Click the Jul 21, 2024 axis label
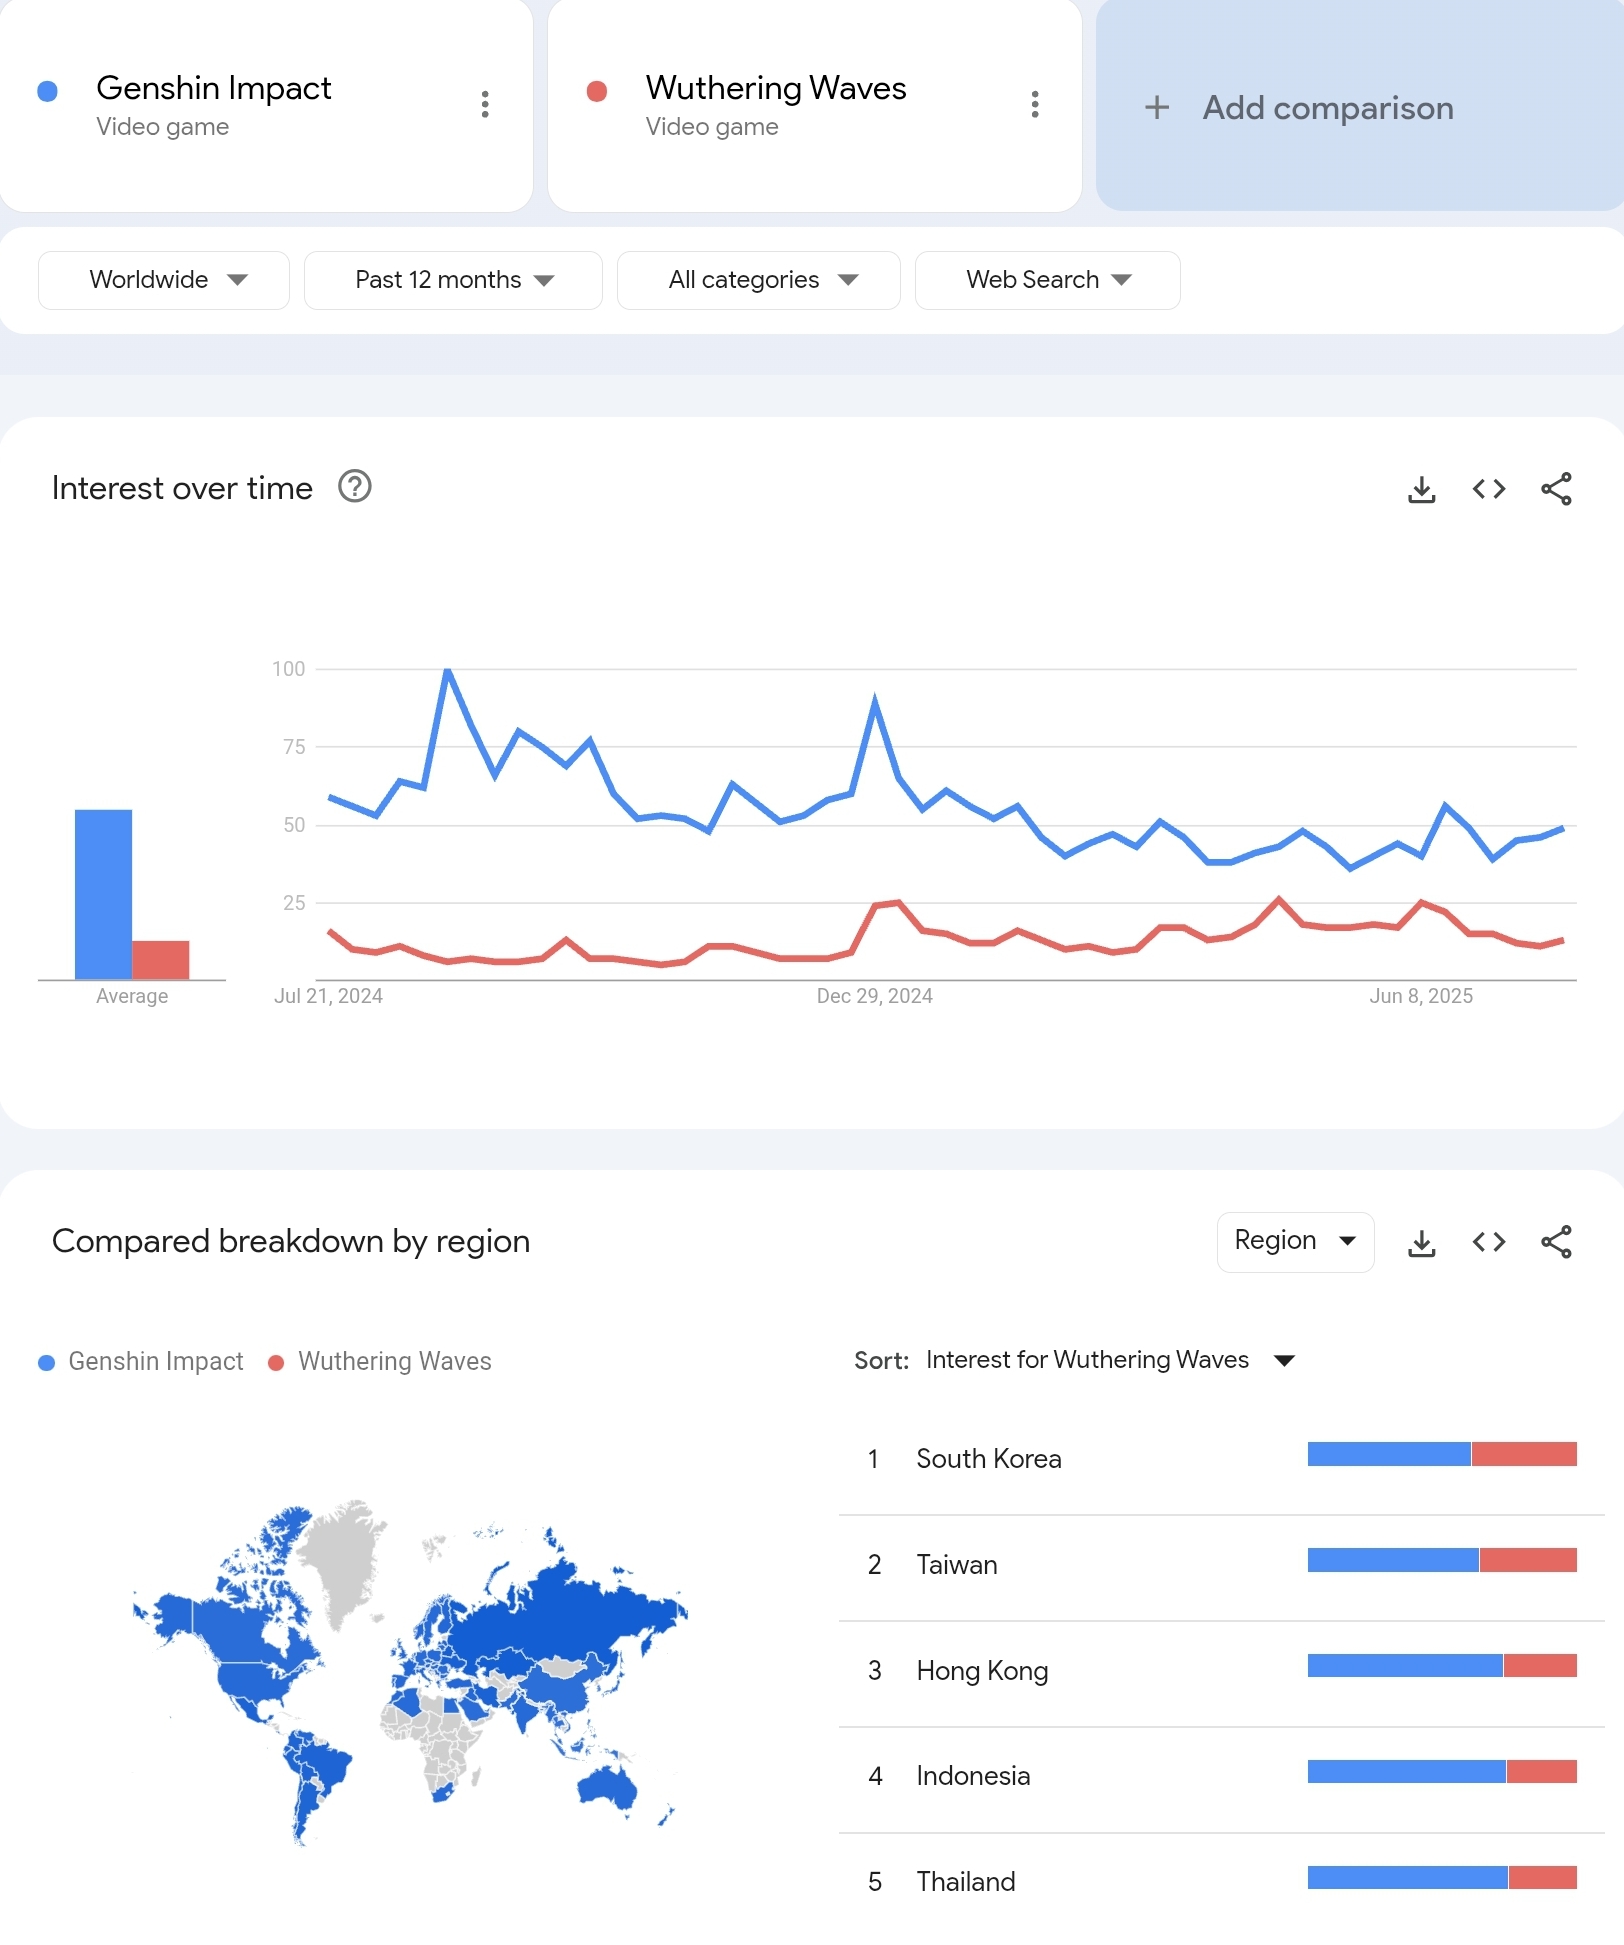 pyautogui.click(x=328, y=996)
